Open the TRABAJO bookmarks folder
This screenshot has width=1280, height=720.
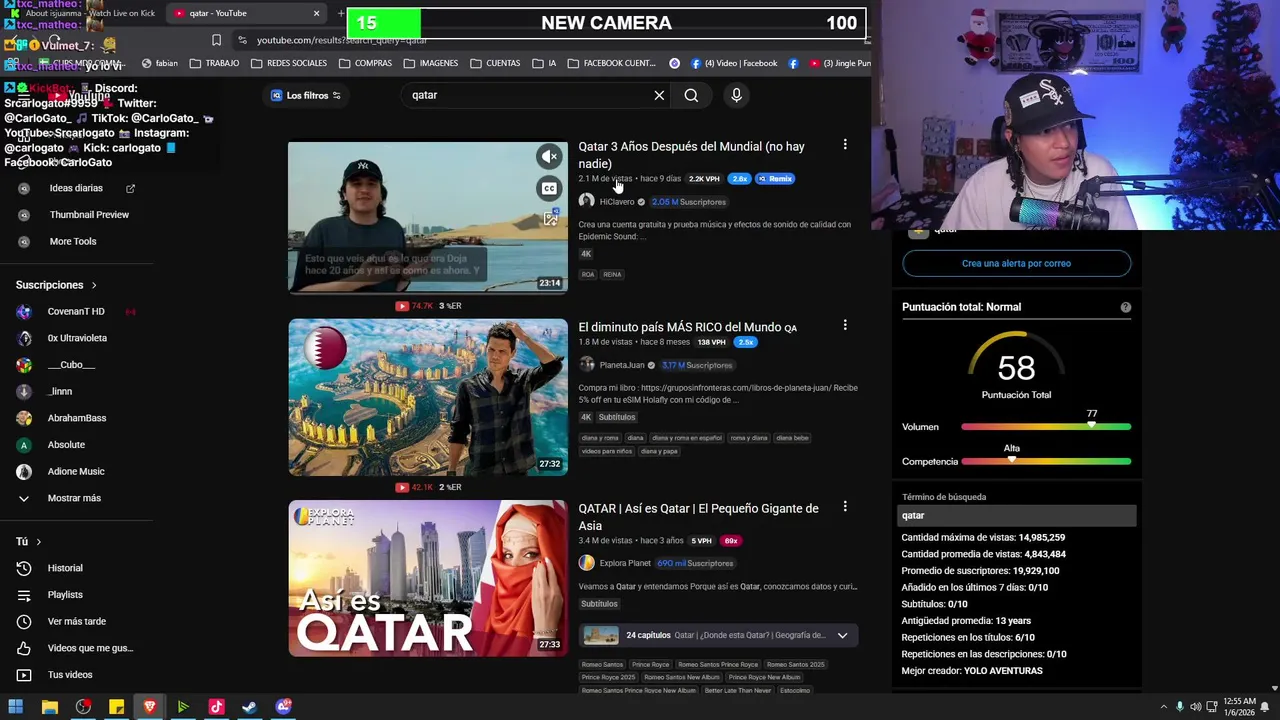tap(214, 63)
